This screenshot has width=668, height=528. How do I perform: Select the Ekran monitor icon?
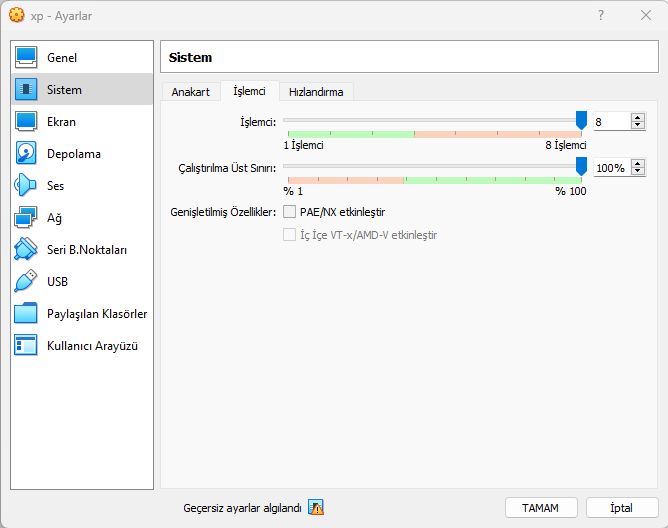click(x=26, y=122)
